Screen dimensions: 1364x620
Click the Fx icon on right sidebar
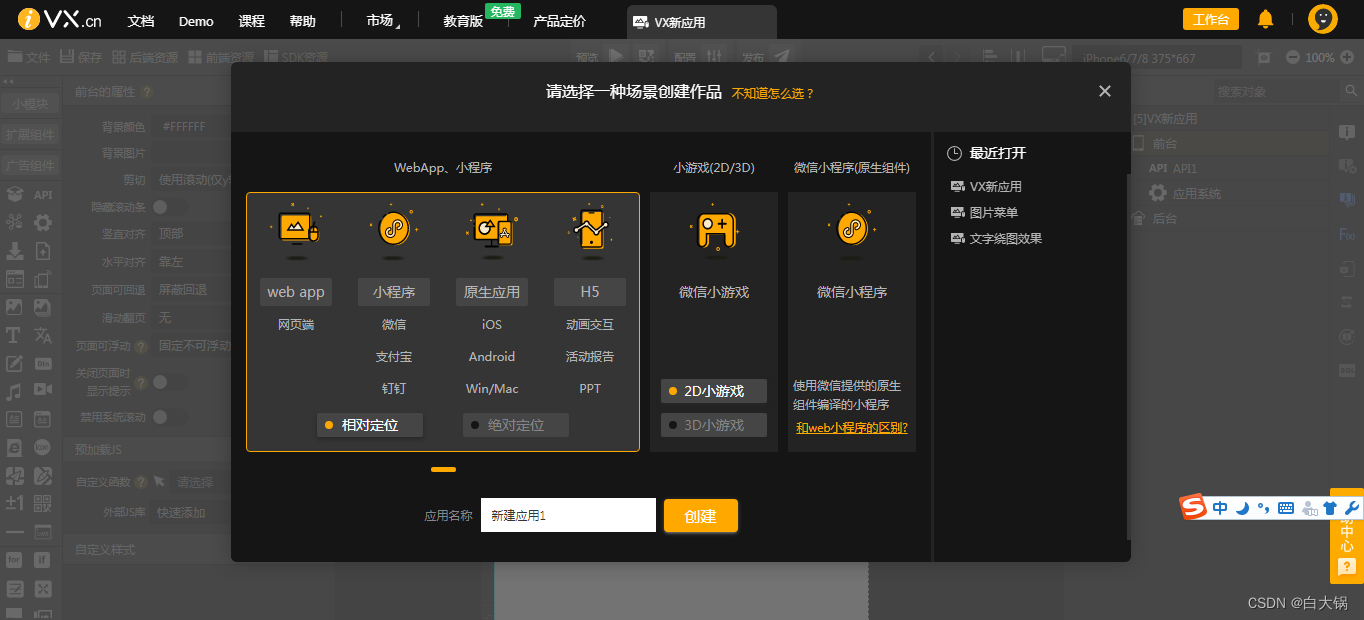(1346, 234)
